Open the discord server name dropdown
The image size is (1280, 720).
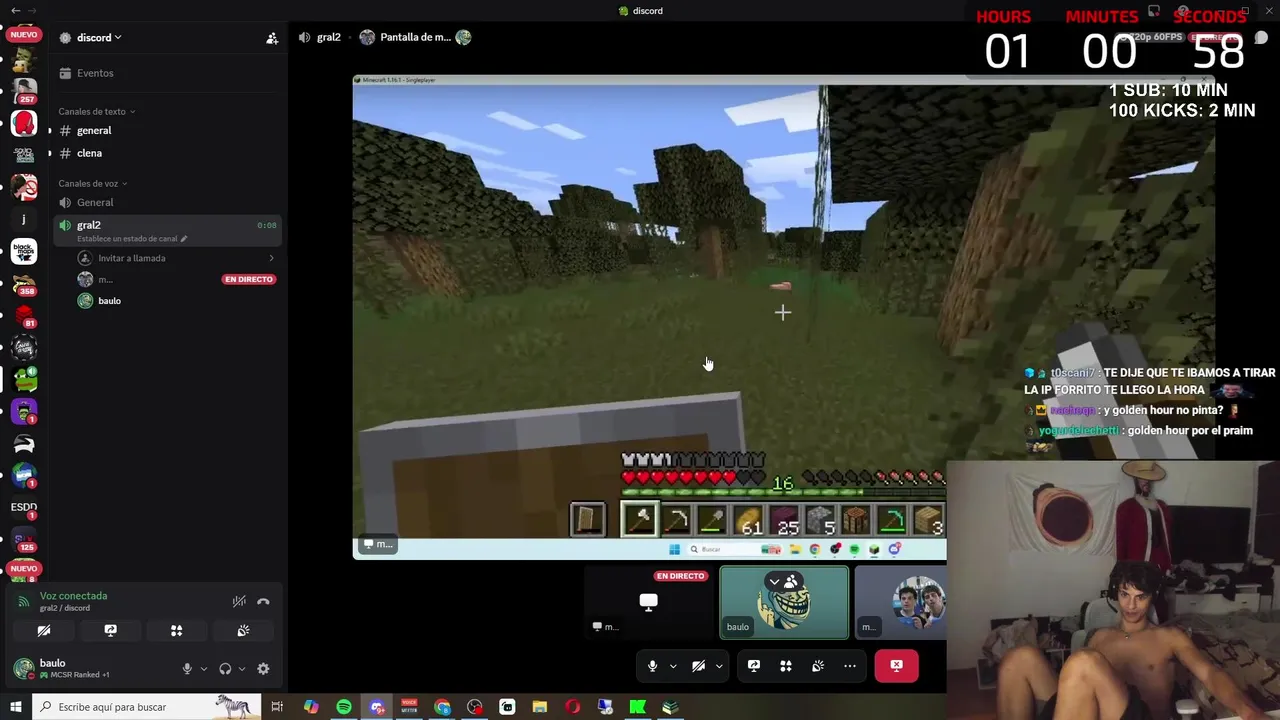tap(99, 38)
